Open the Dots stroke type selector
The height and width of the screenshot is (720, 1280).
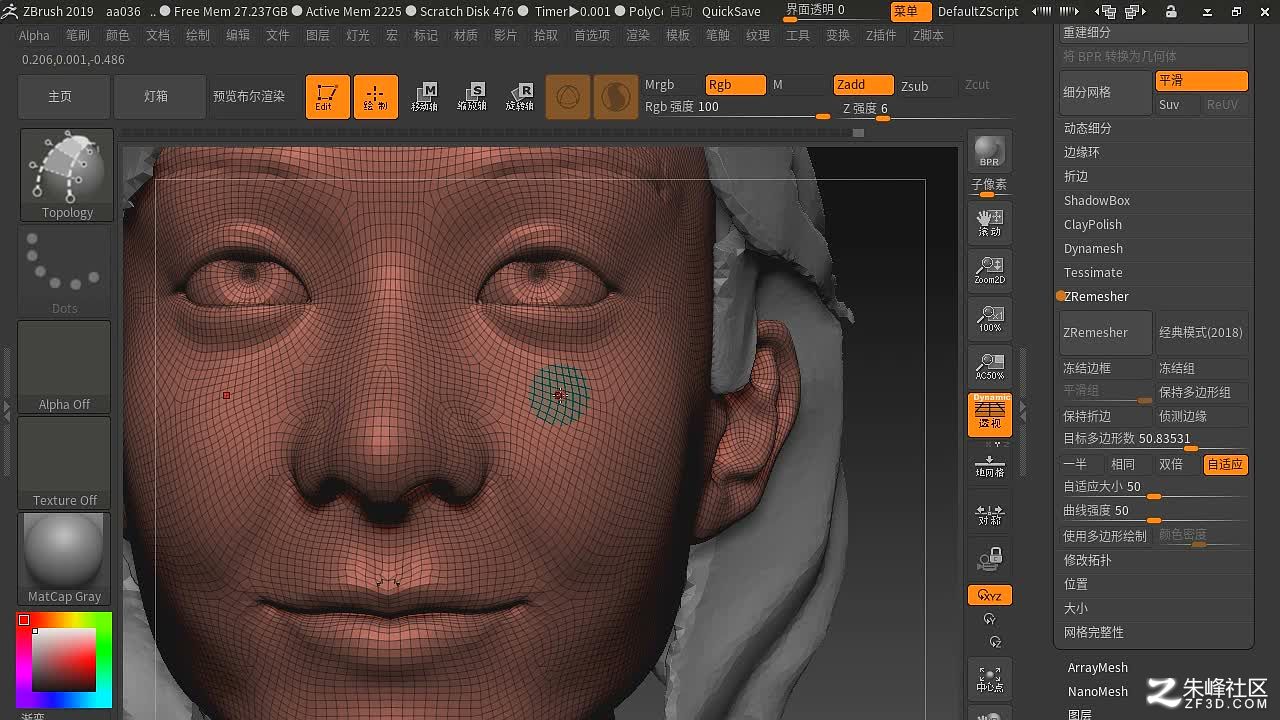65,271
